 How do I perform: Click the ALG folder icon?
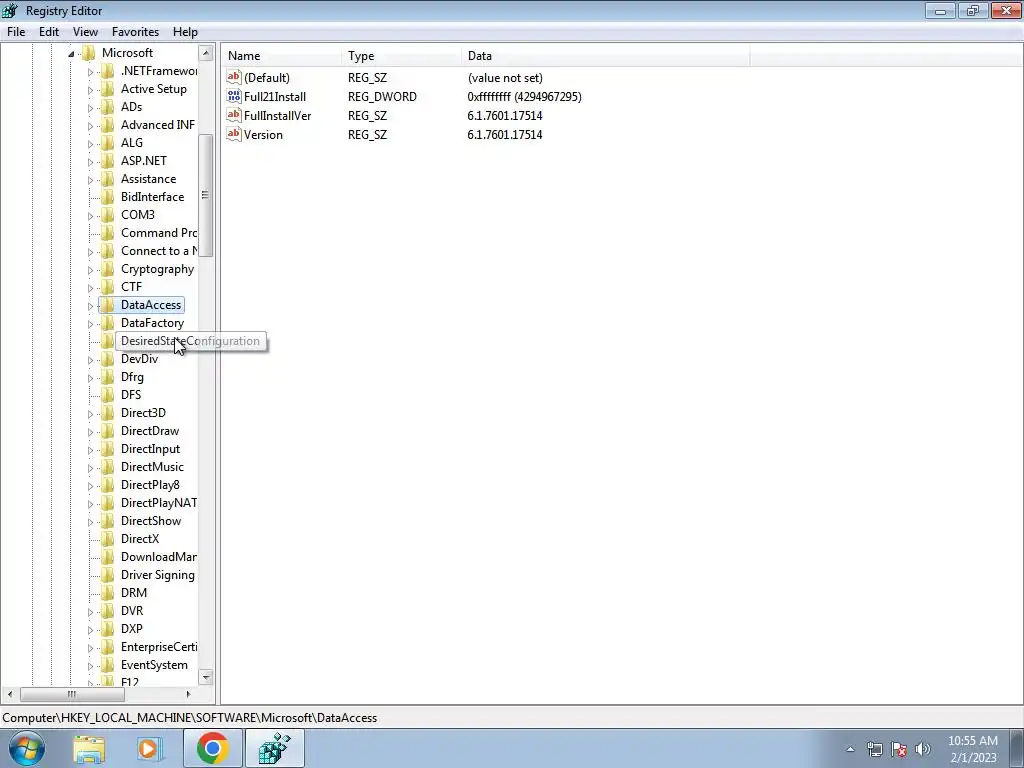(x=108, y=142)
